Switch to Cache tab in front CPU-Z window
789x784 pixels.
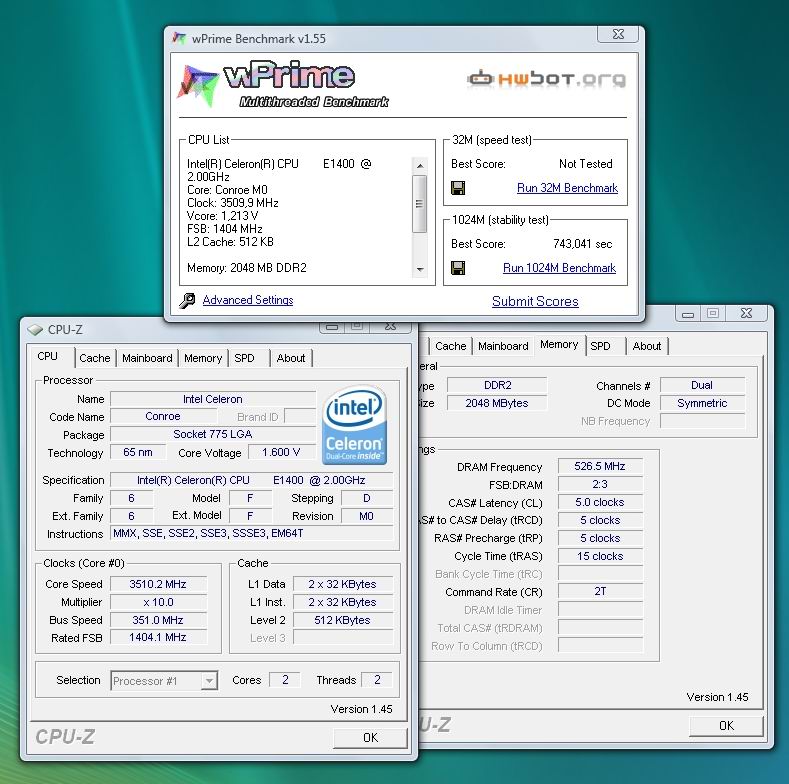tap(95, 358)
